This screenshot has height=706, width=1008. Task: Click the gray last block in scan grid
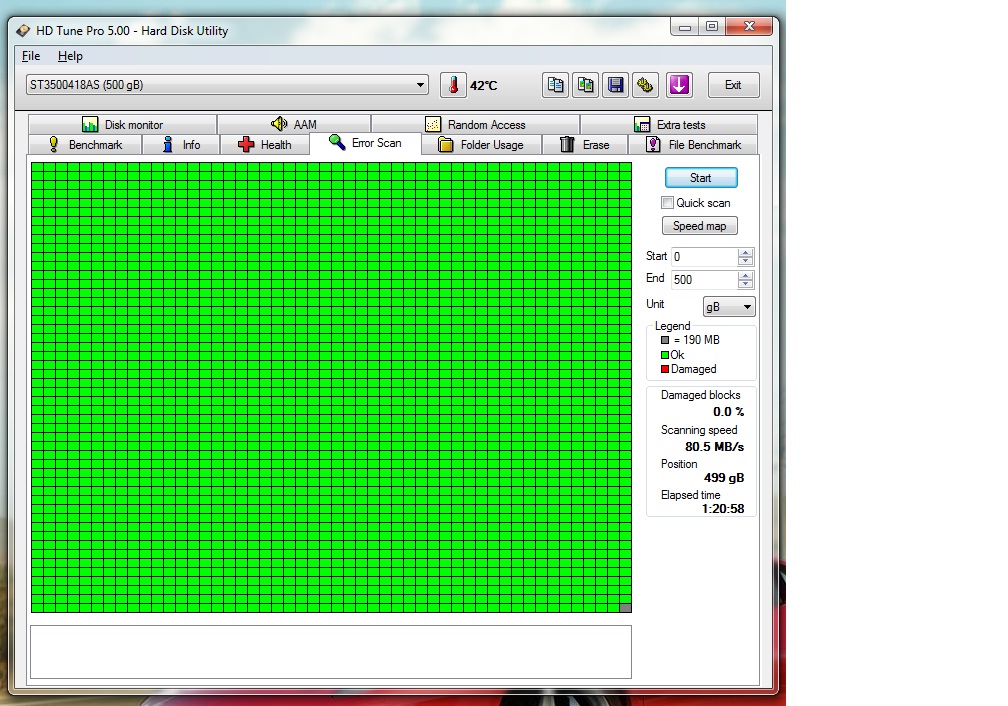[x=625, y=608]
